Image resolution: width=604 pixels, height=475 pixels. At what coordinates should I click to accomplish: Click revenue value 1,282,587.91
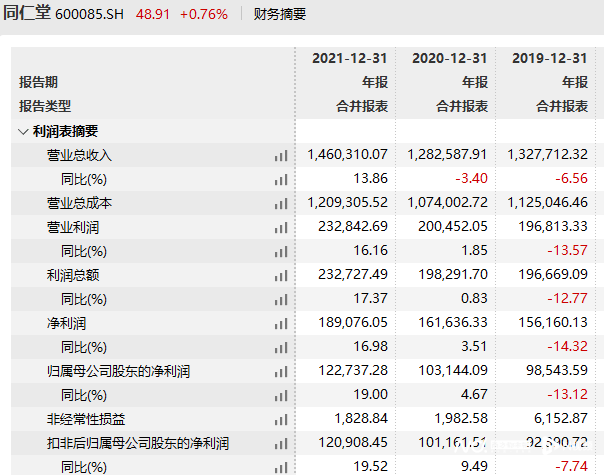[447, 154]
